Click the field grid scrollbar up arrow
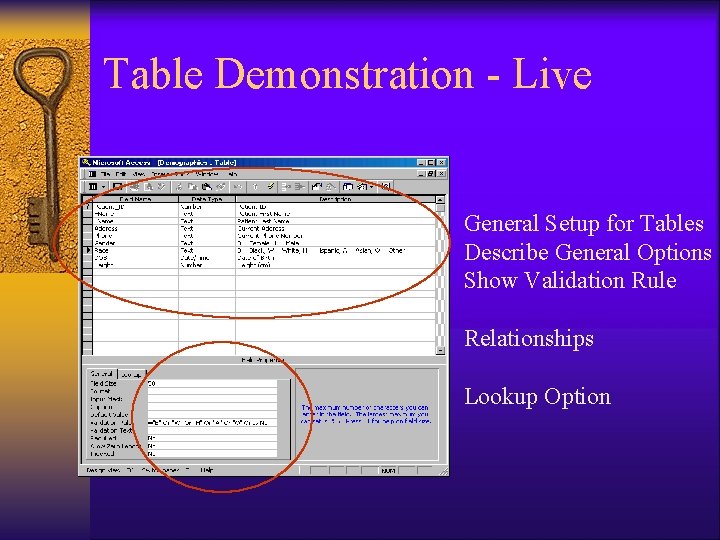This screenshot has height=540, width=720. pyautogui.click(x=440, y=200)
